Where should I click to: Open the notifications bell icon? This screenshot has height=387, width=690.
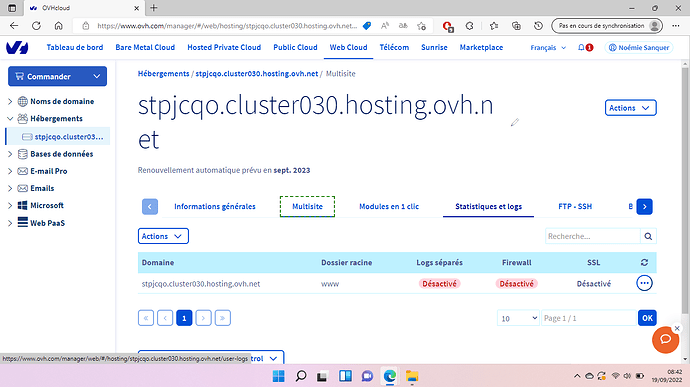click(582, 48)
